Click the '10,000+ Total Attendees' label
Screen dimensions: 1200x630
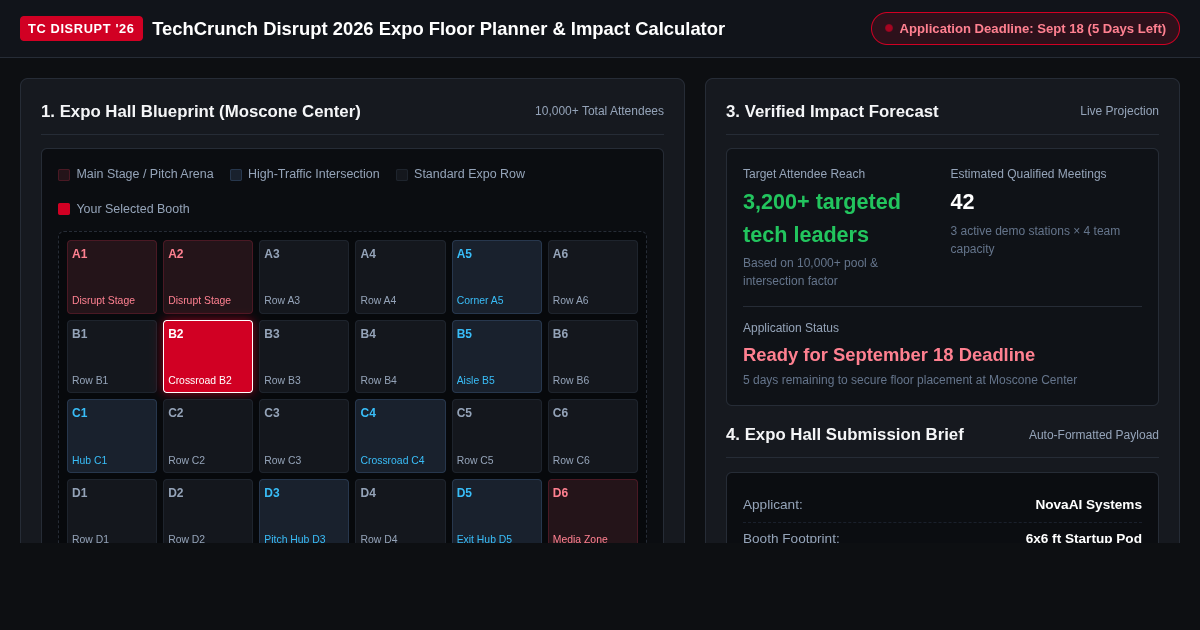tap(599, 111)
